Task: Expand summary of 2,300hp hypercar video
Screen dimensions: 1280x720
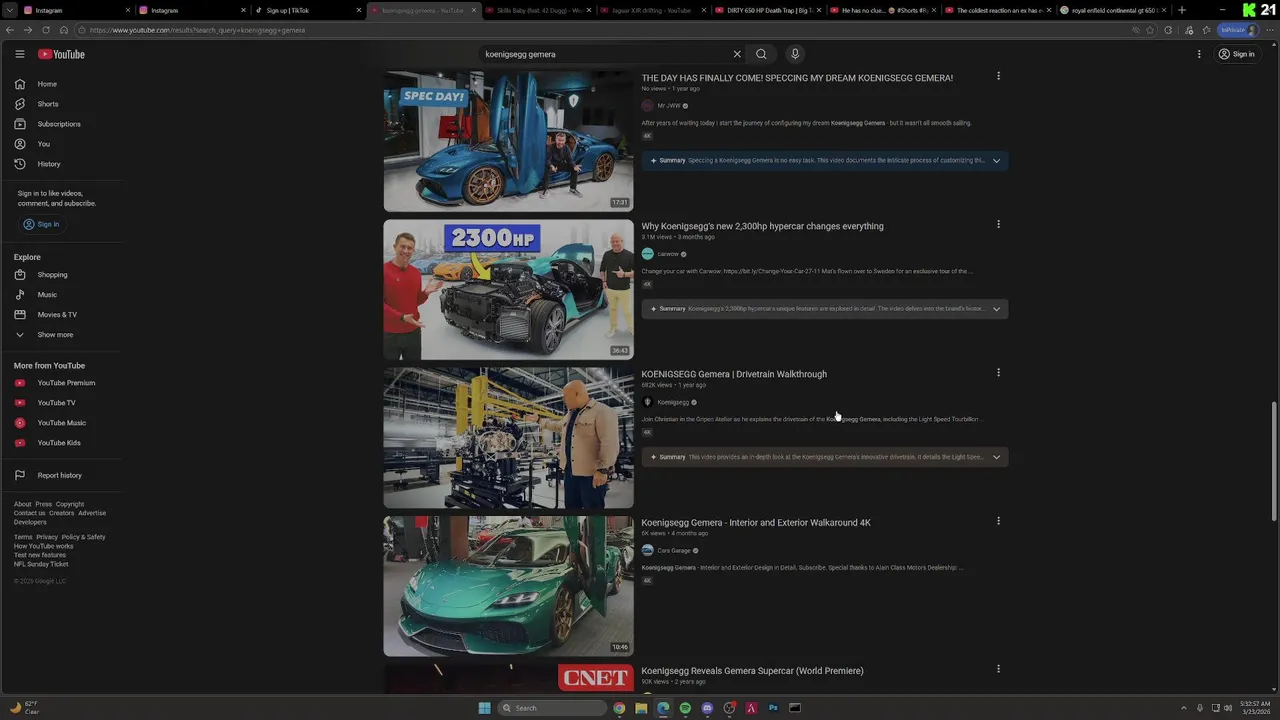Action: coord(996,309)
